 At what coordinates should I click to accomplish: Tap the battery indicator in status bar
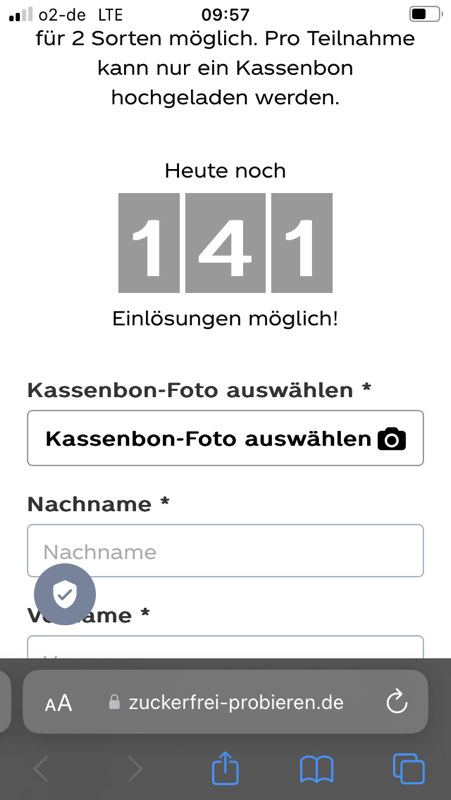425,14
